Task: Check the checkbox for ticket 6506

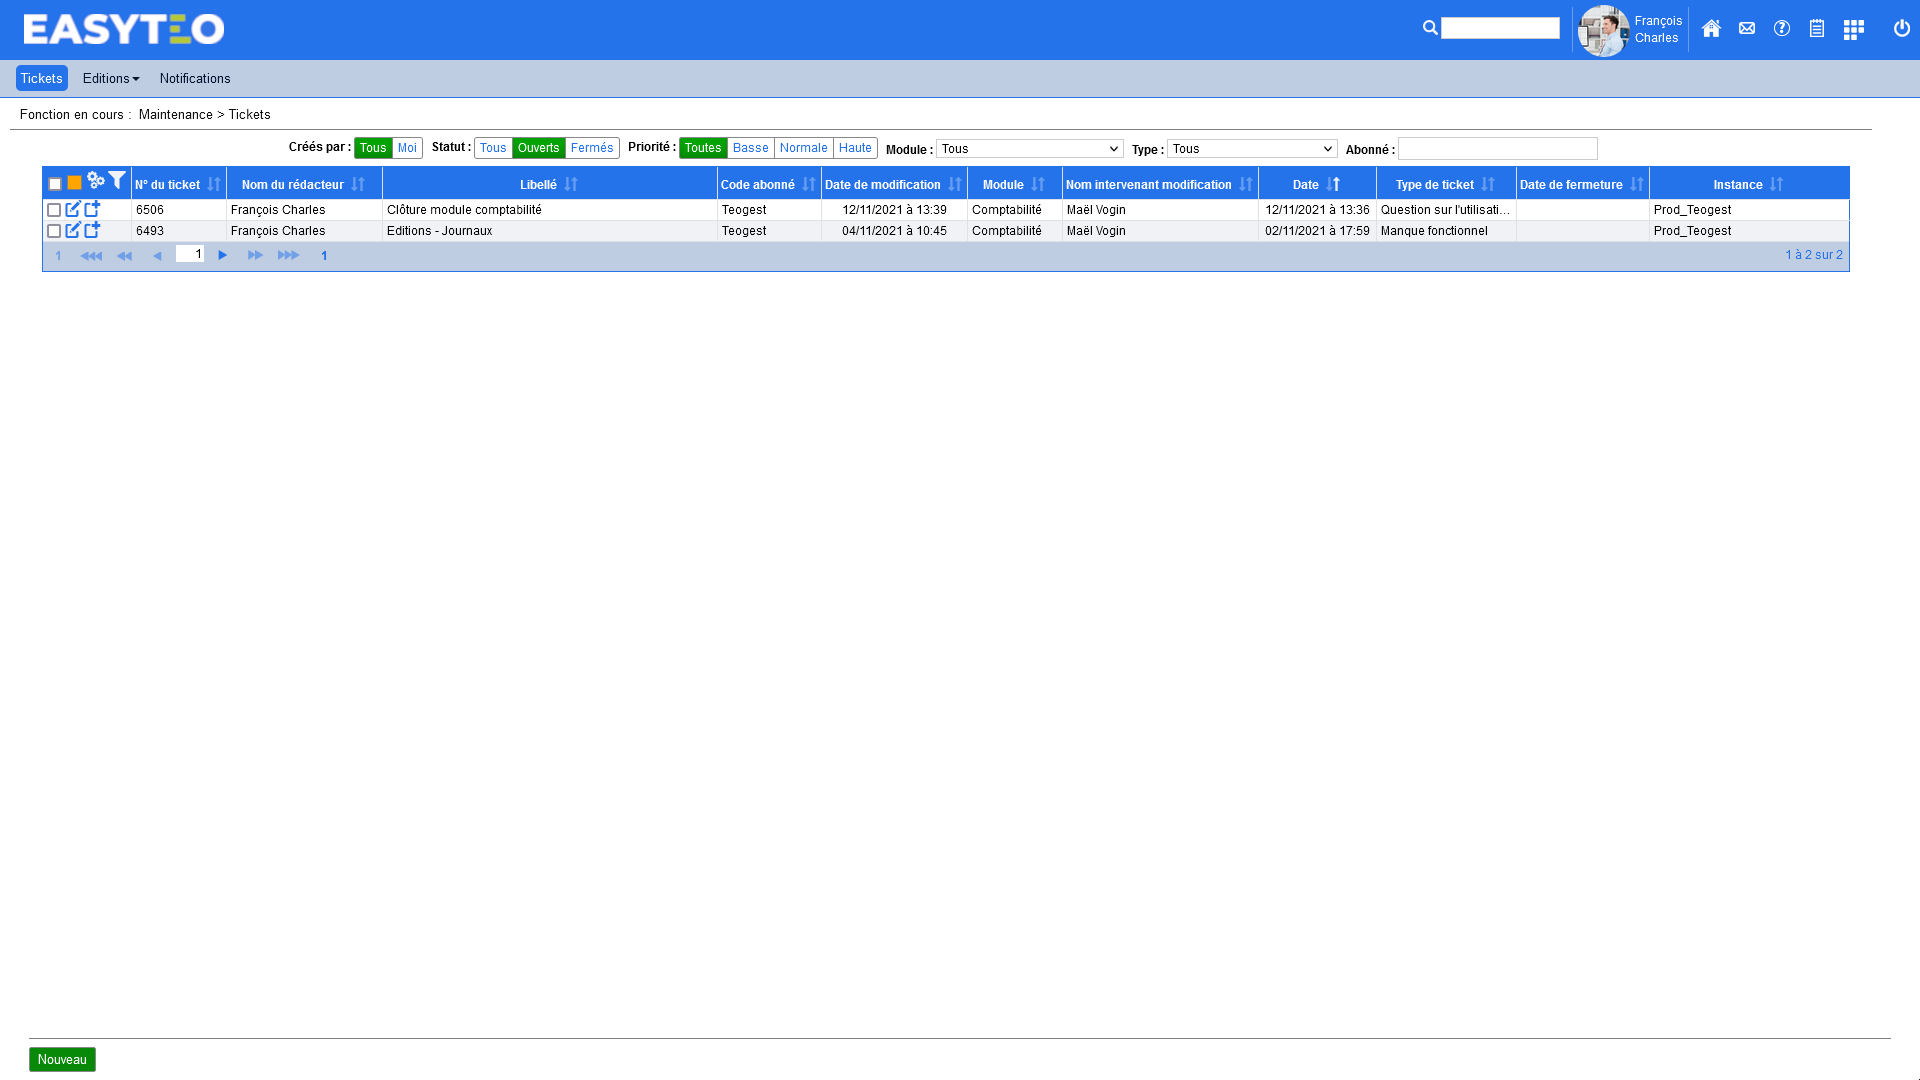Action: point(55,210)
